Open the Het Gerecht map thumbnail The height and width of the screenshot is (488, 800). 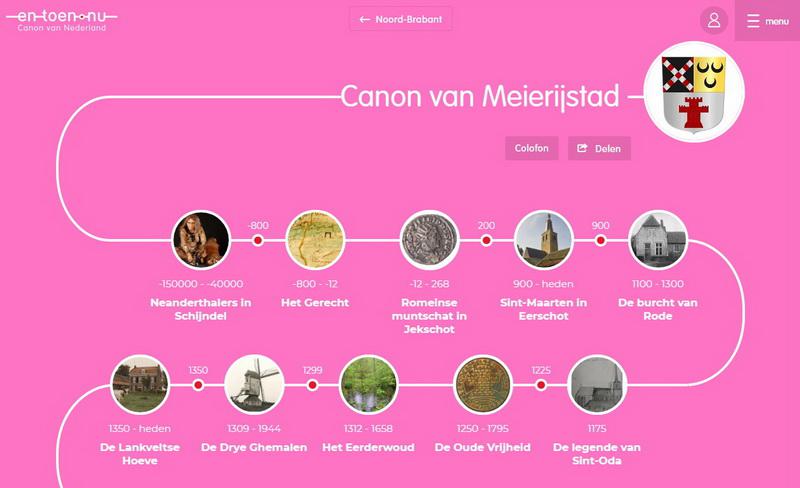click(x=315, y=241)
